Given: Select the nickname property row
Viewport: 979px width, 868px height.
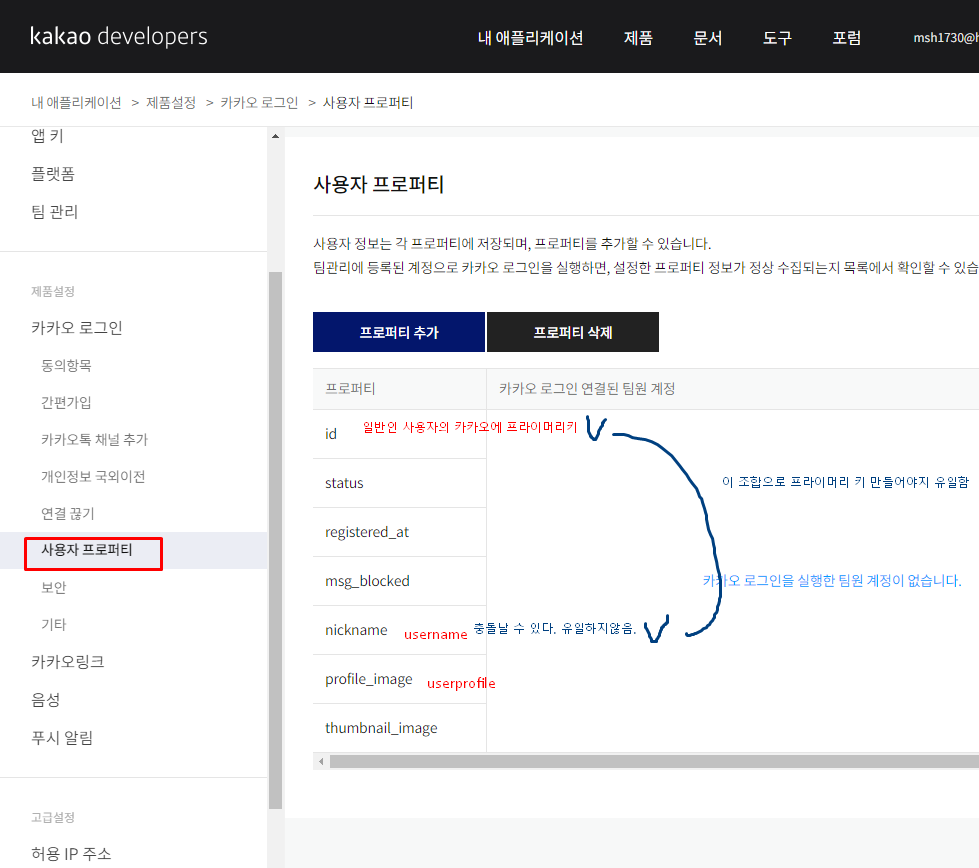Looking at the screenshot, I should 400,630.
